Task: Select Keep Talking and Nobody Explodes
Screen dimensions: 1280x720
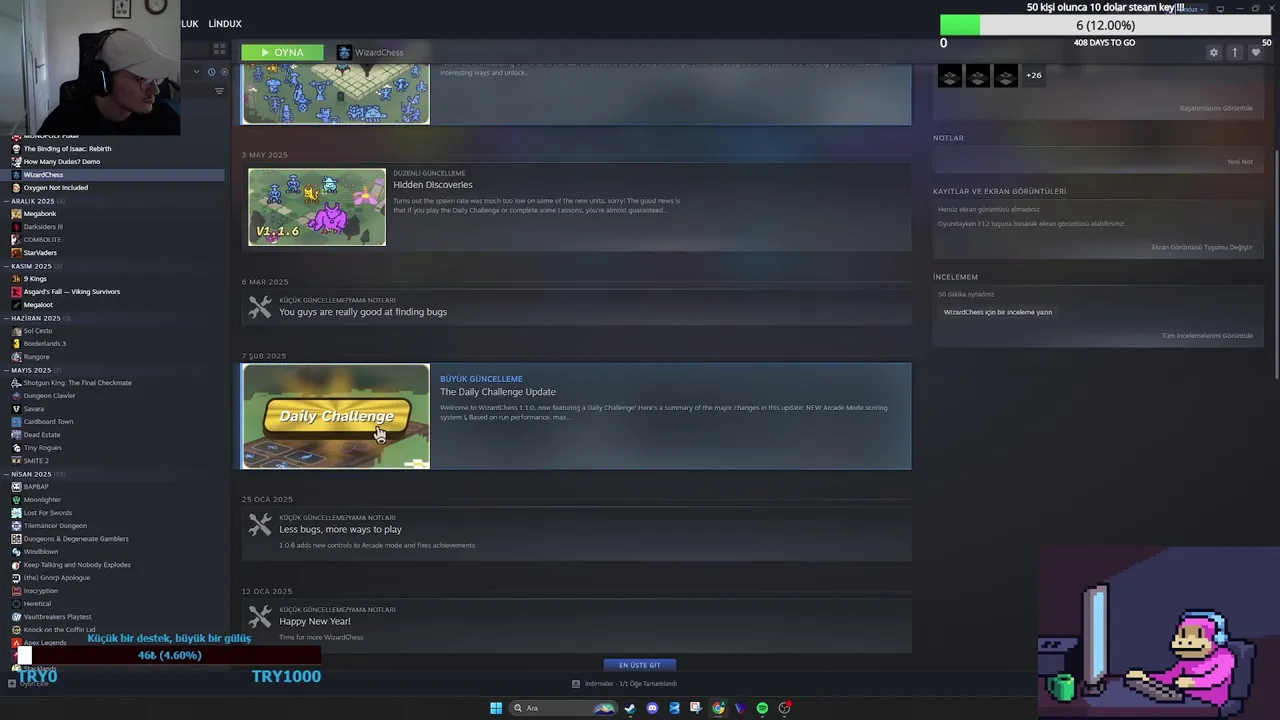Action: pyautogui.click(x=77, y=565)
